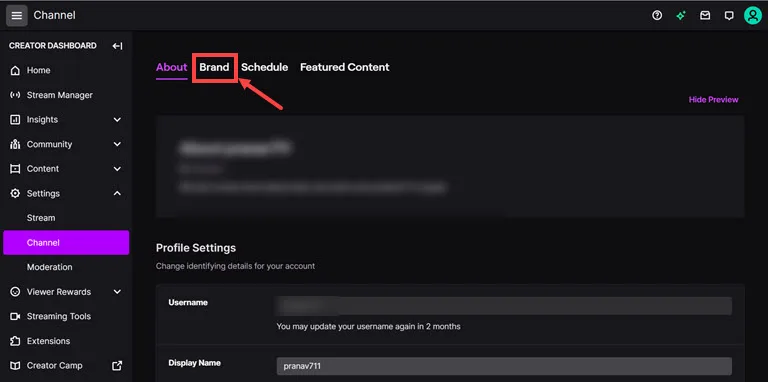Click the Extensions puzzle icon

coord(16,341)
